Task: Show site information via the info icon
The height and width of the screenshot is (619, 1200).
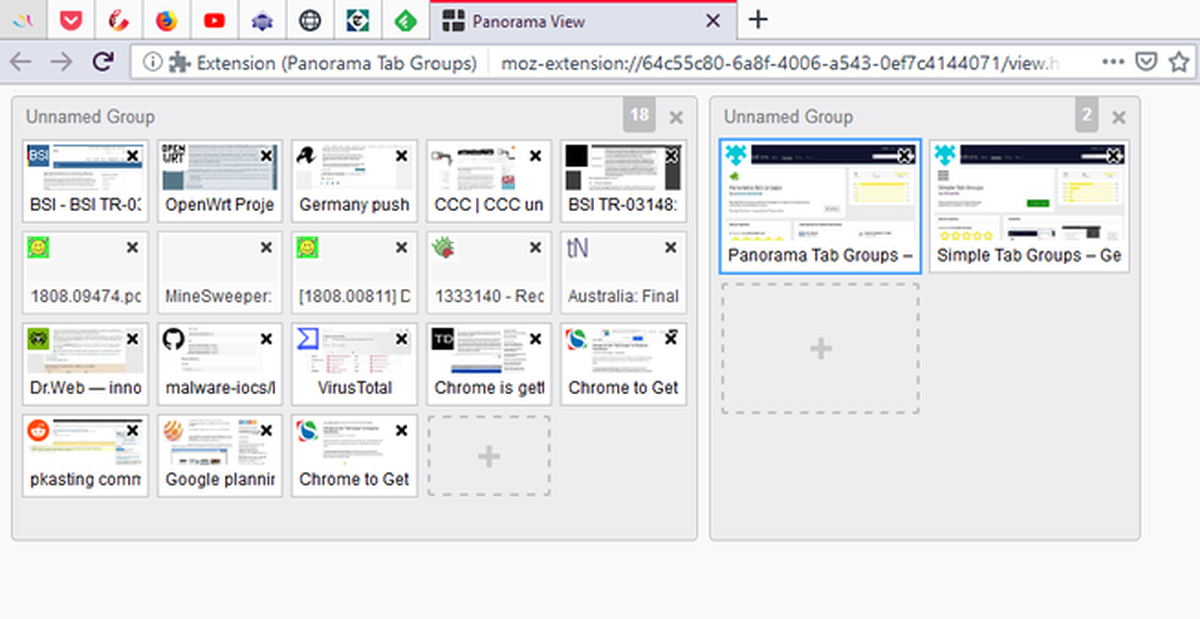Action: pyautogui.click(x=152, y=62)
